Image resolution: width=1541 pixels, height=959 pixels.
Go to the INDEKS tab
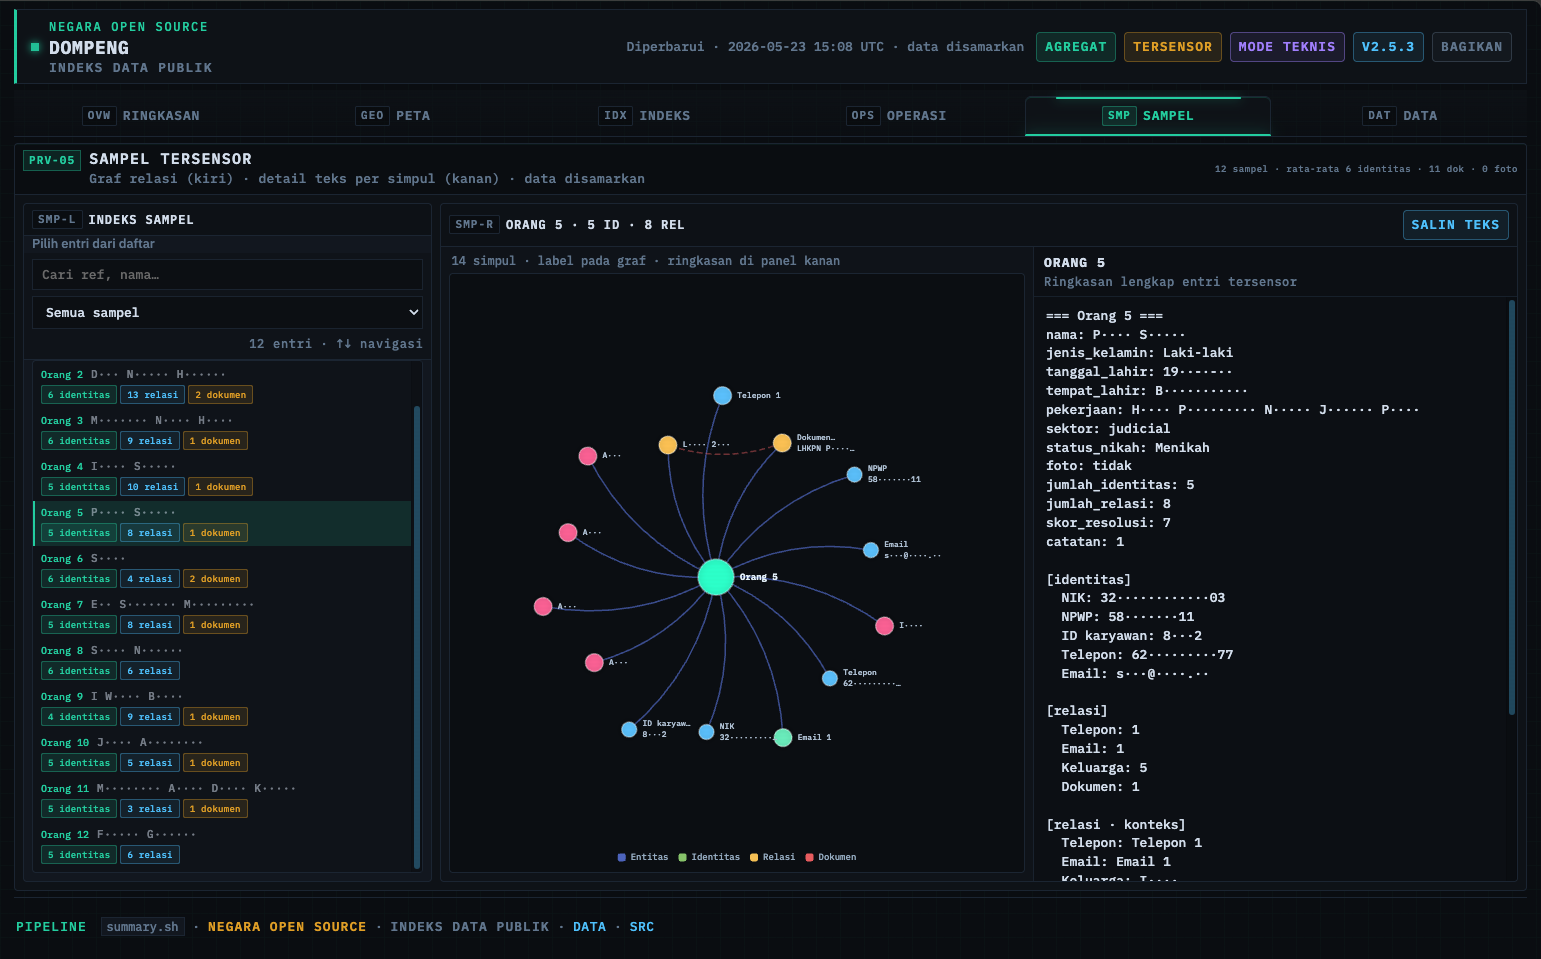[645, 116]
